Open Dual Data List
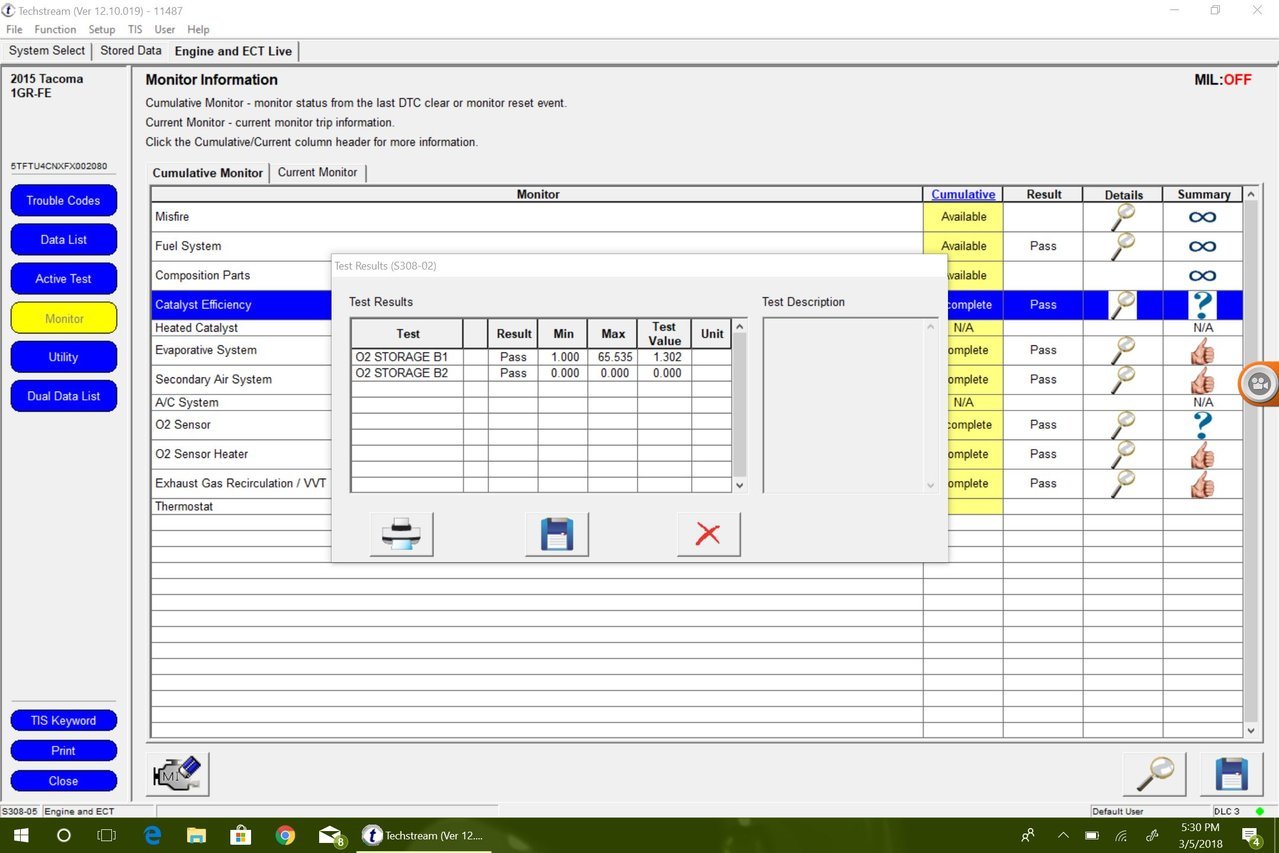 point(63,396)
